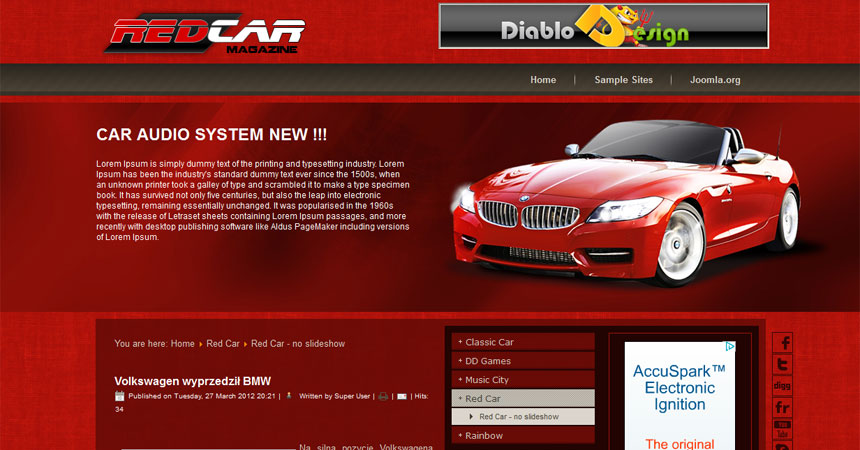Click the calendar icon beside Published date
This screenshot has height=450, width=860.
[120, 396]
